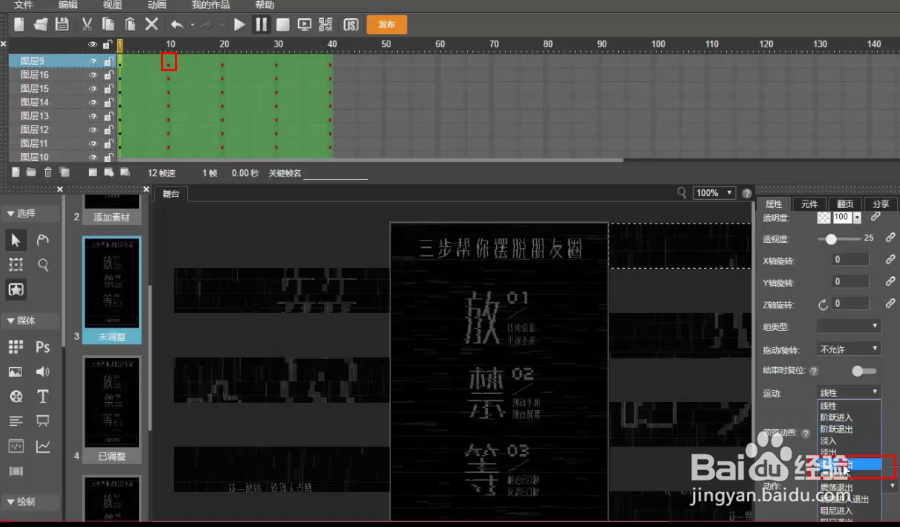900x527 pixels.
Task: Collapse the 选择 tool section
Action: [x=11, y=214]
